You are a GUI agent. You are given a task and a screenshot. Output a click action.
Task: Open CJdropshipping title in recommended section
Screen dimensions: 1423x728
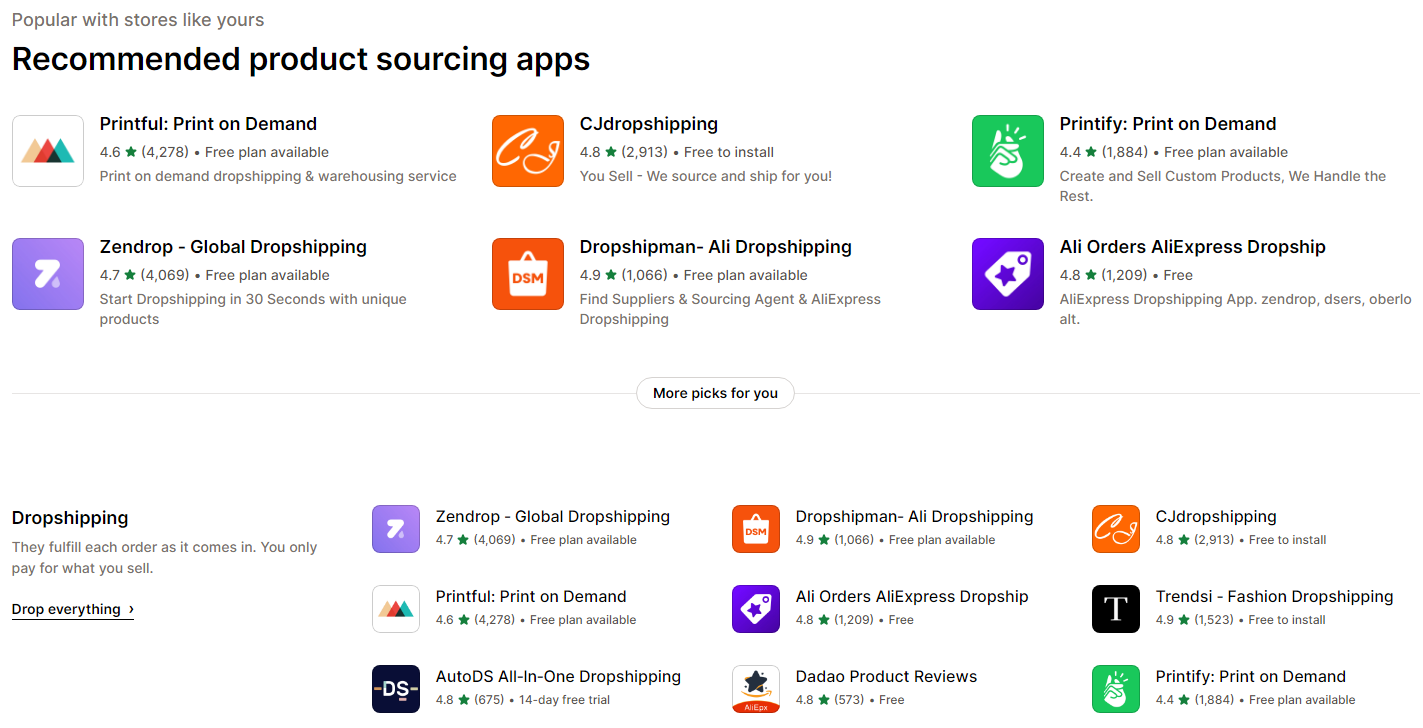[649, 124]
